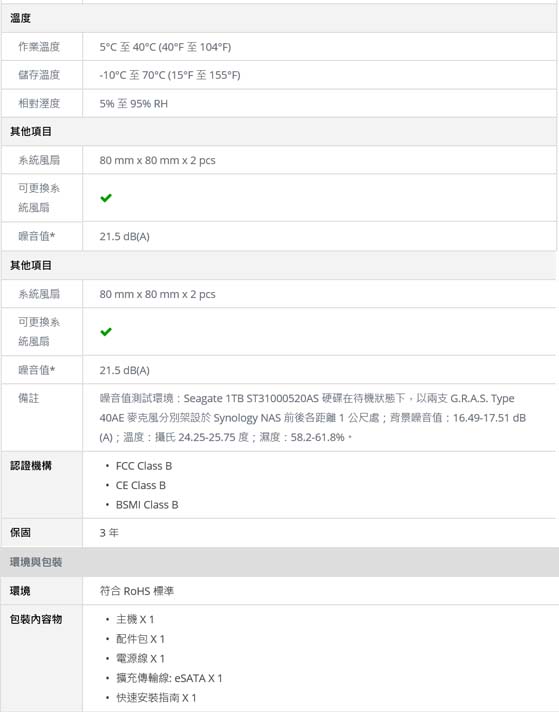Select the 5°C 至 40°C operating temperature value

tap(165, 47)
